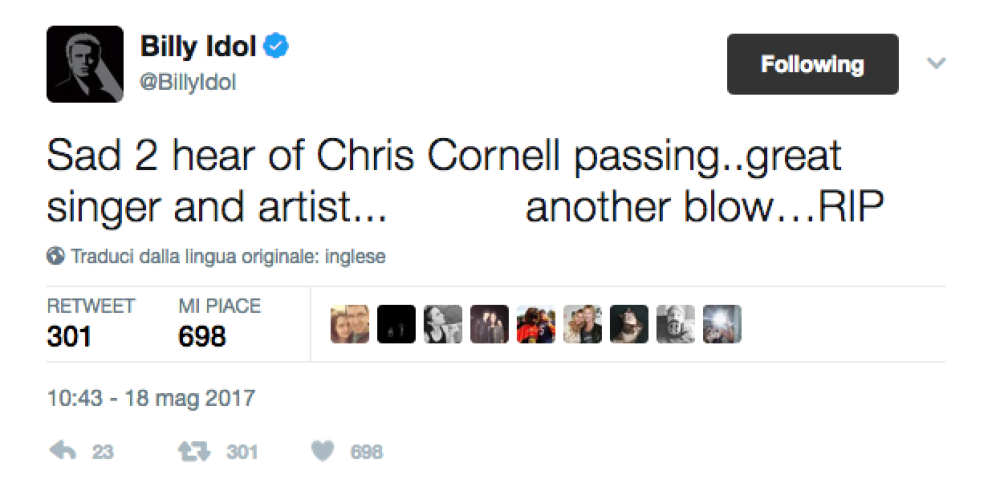This screenshot has width=1000, height=499.
Task: Open the Billy Idol display name
Action: point(197,47)
